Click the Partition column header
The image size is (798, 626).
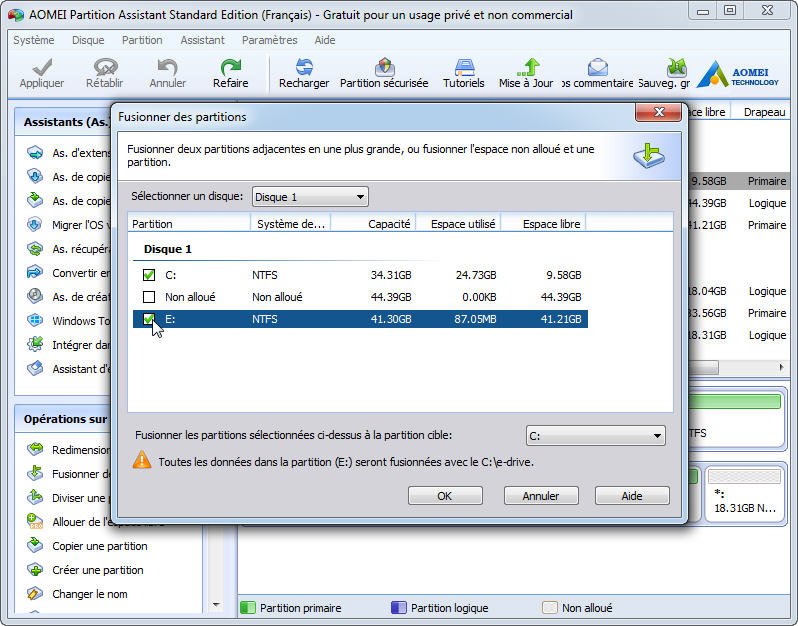click(189, 224)
